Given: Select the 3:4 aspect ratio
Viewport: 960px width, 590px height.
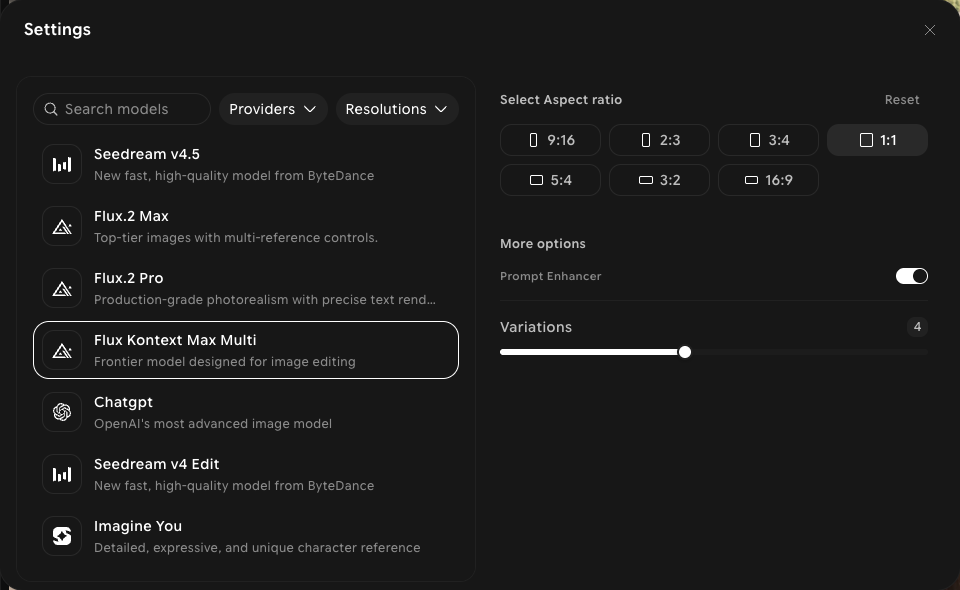Looking at the screenshot, I should click(768, 140).
